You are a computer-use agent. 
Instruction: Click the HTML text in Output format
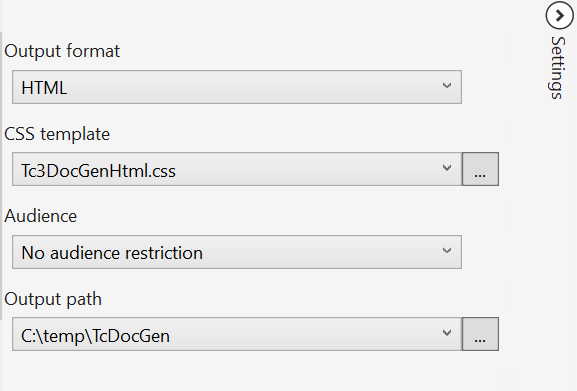(44, 88)
